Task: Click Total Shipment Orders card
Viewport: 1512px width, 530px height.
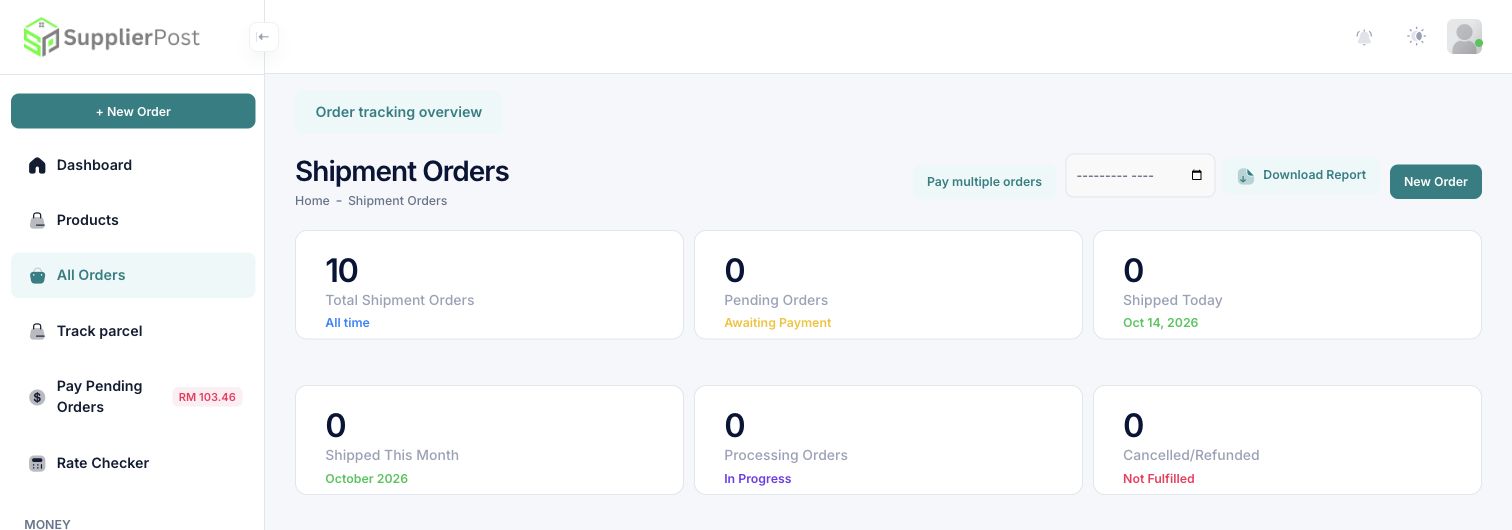Action: click(489, 285)
